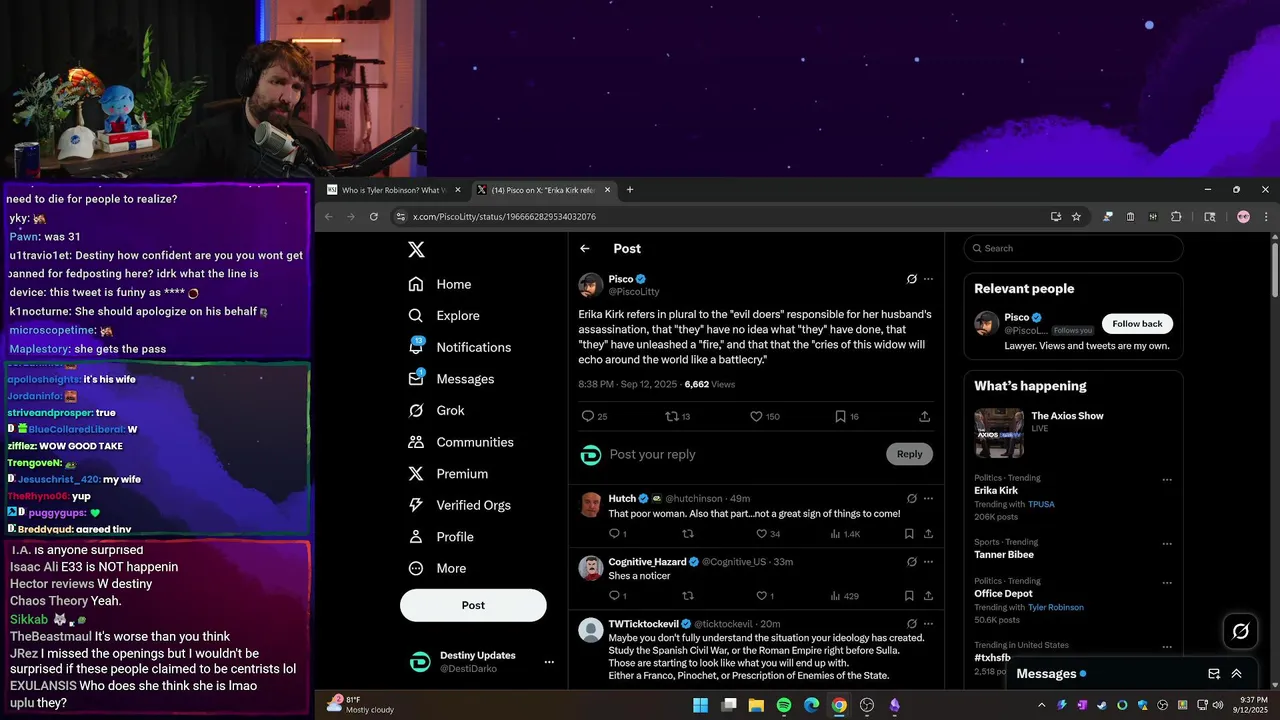Switch to the 'Who is Tyler Robinson' tab
Image resolution: width=1280 pixels, height=720 pixels.
coord(395,190)
